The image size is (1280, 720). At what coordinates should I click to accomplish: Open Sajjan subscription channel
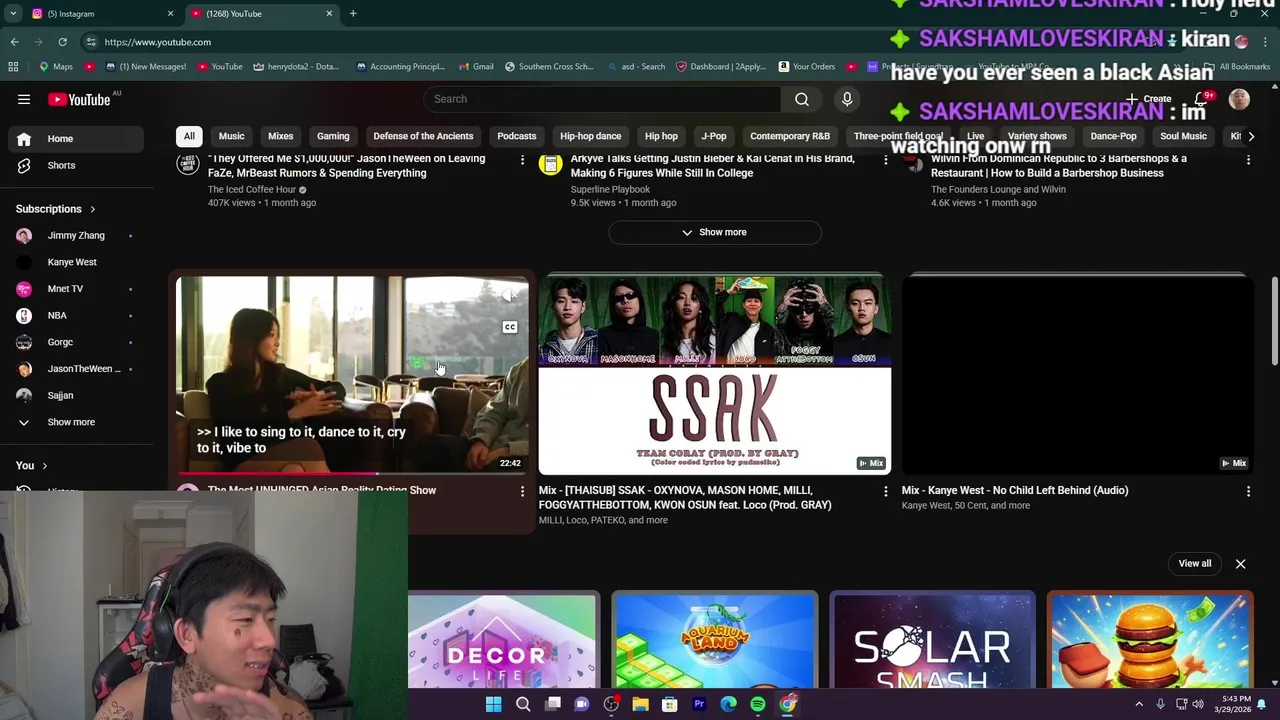(77, 395)
